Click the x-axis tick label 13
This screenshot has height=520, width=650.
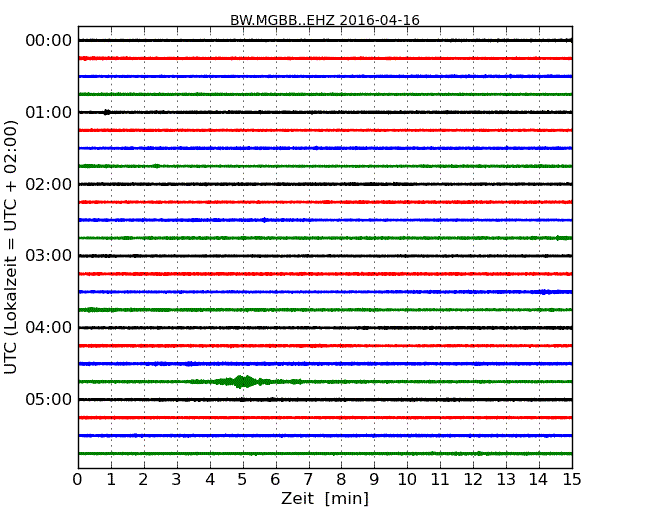[x=506, y=480]
